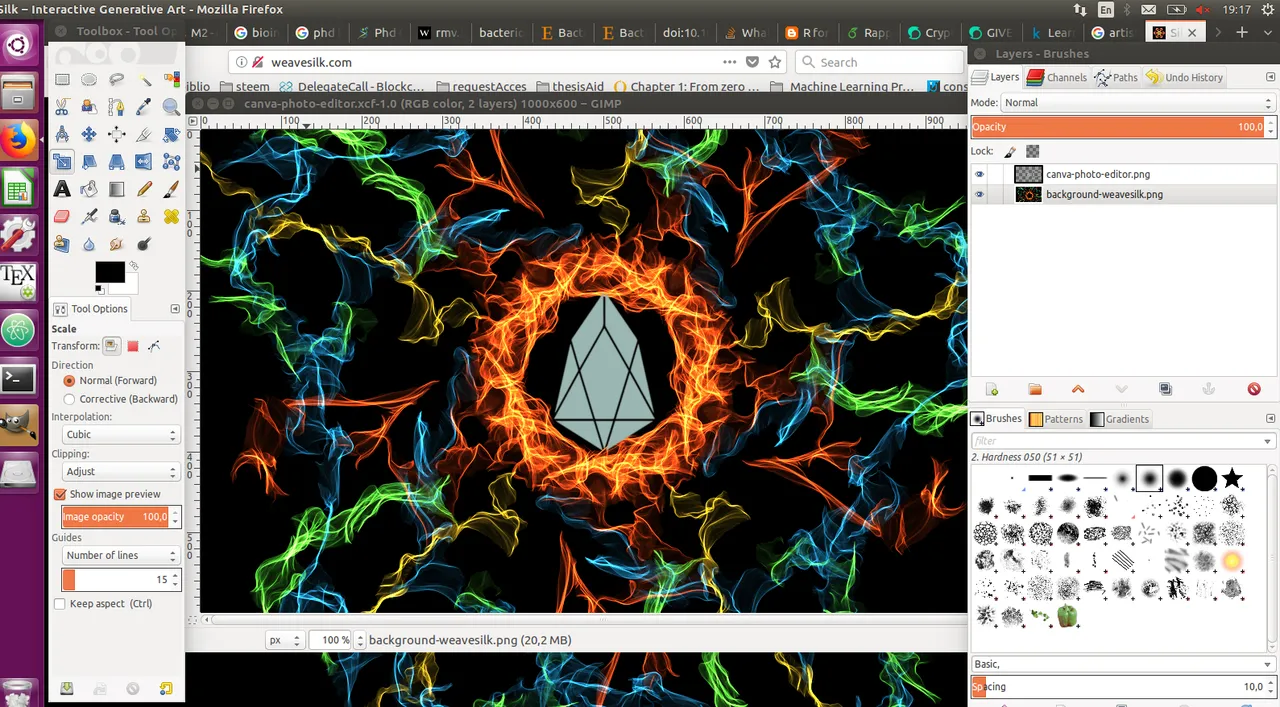Open the Guides Number of lines dropdown
The width and height of the screenshot is (1280, 707).
tap(120, 555)
